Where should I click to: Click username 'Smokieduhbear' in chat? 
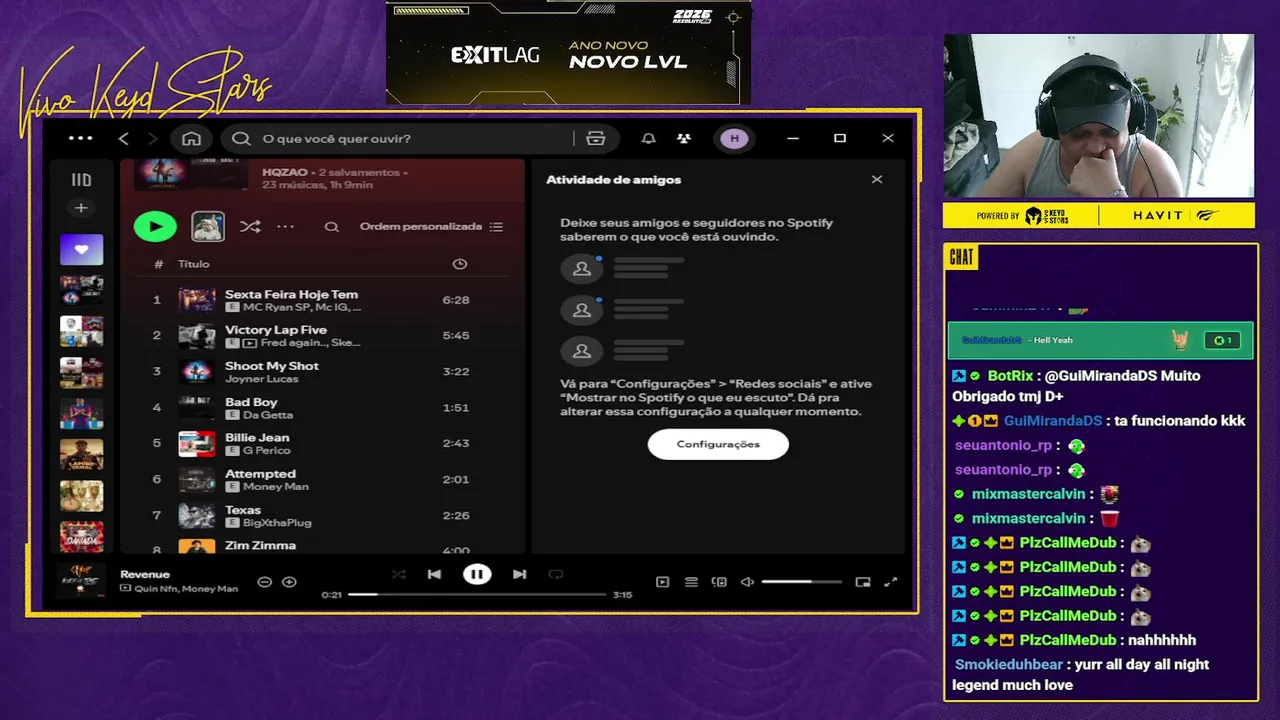click(1008, 664)
